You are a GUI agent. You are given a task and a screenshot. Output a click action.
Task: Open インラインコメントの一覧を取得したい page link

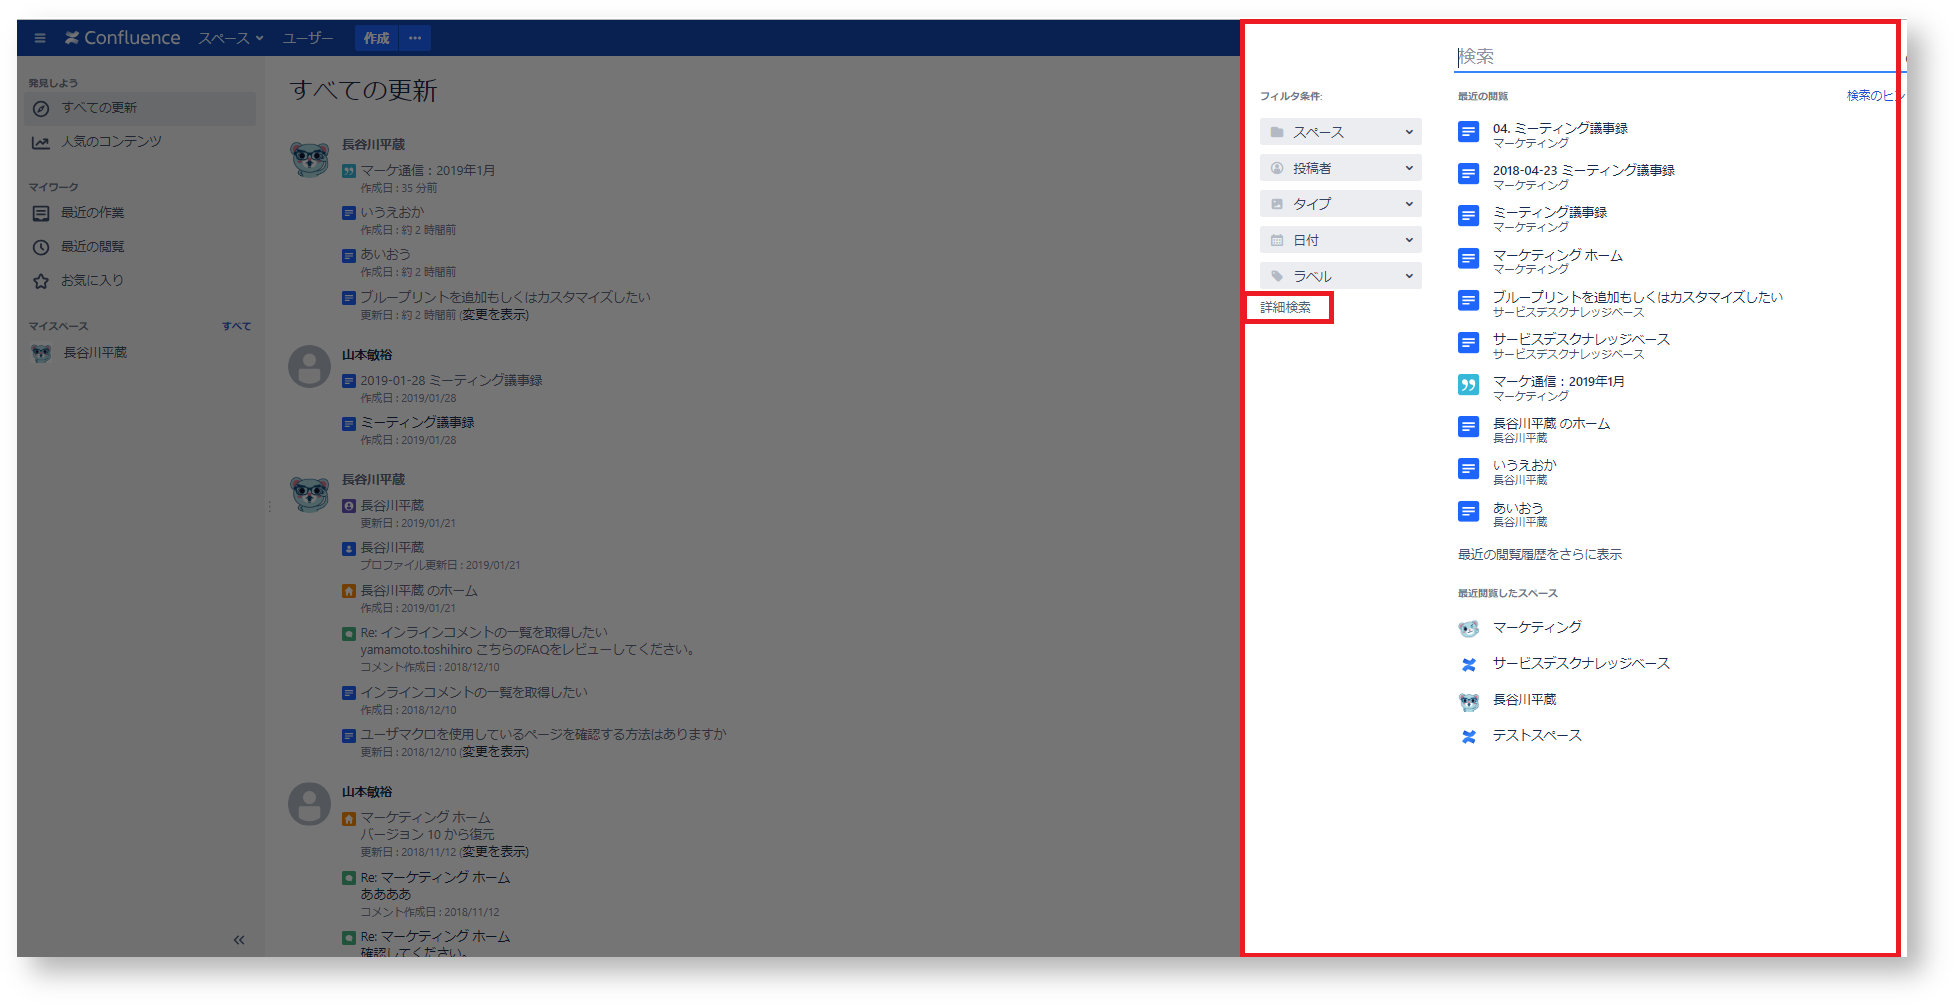click(473, 693)
